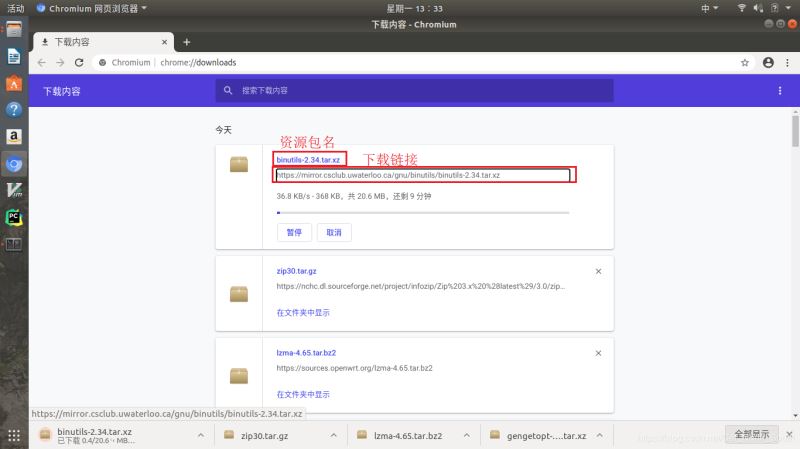Cancel the binutils download with 取消
The width and height of the screenshot is (800, 449).
[334, 232]
